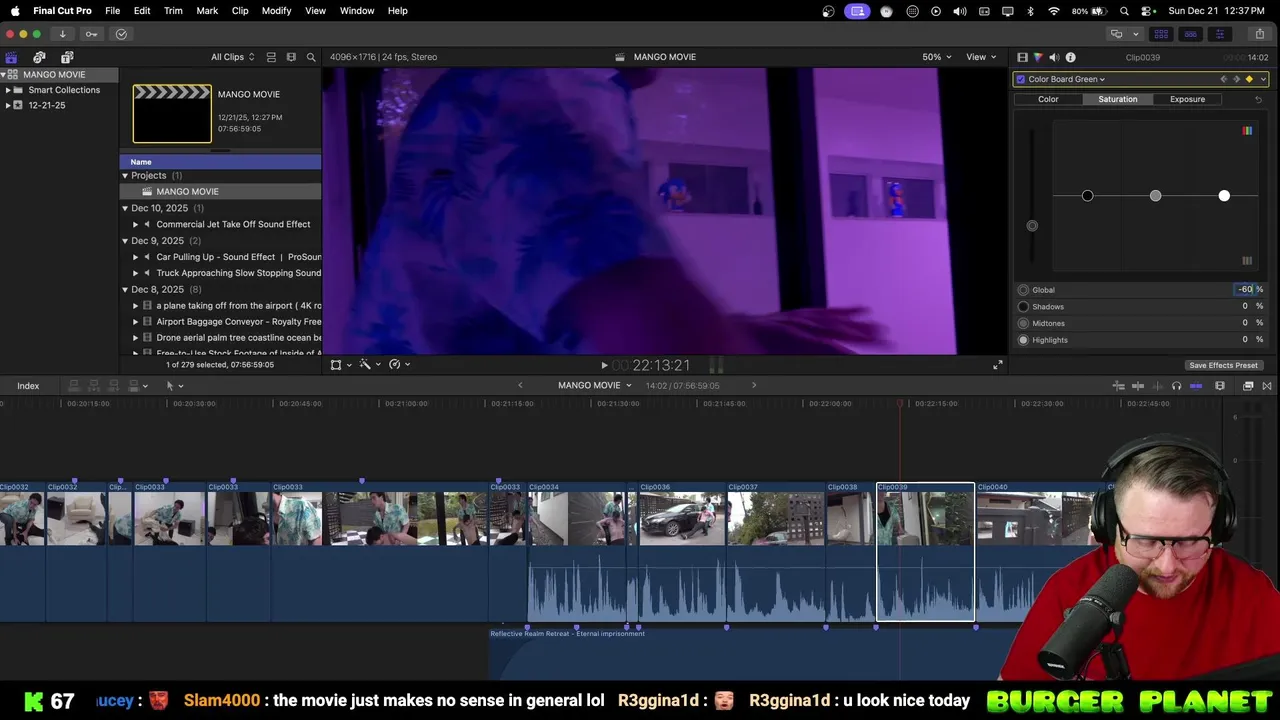Expand the Smart Collections folder

click(x=8, y=90)
